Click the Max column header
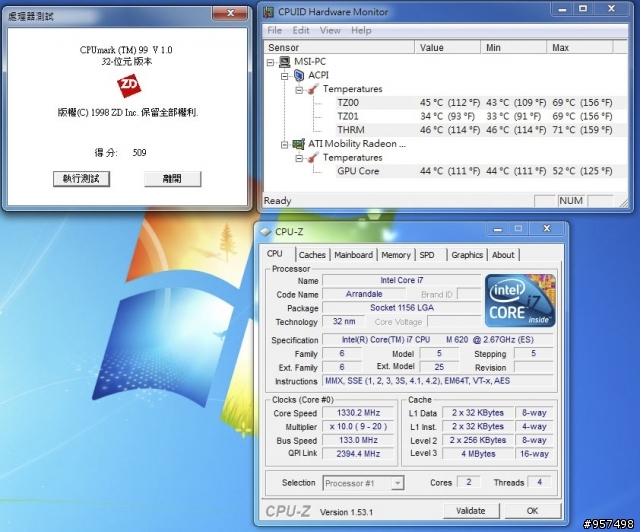Screen dimensions: 640x532 tap(580, 48)
